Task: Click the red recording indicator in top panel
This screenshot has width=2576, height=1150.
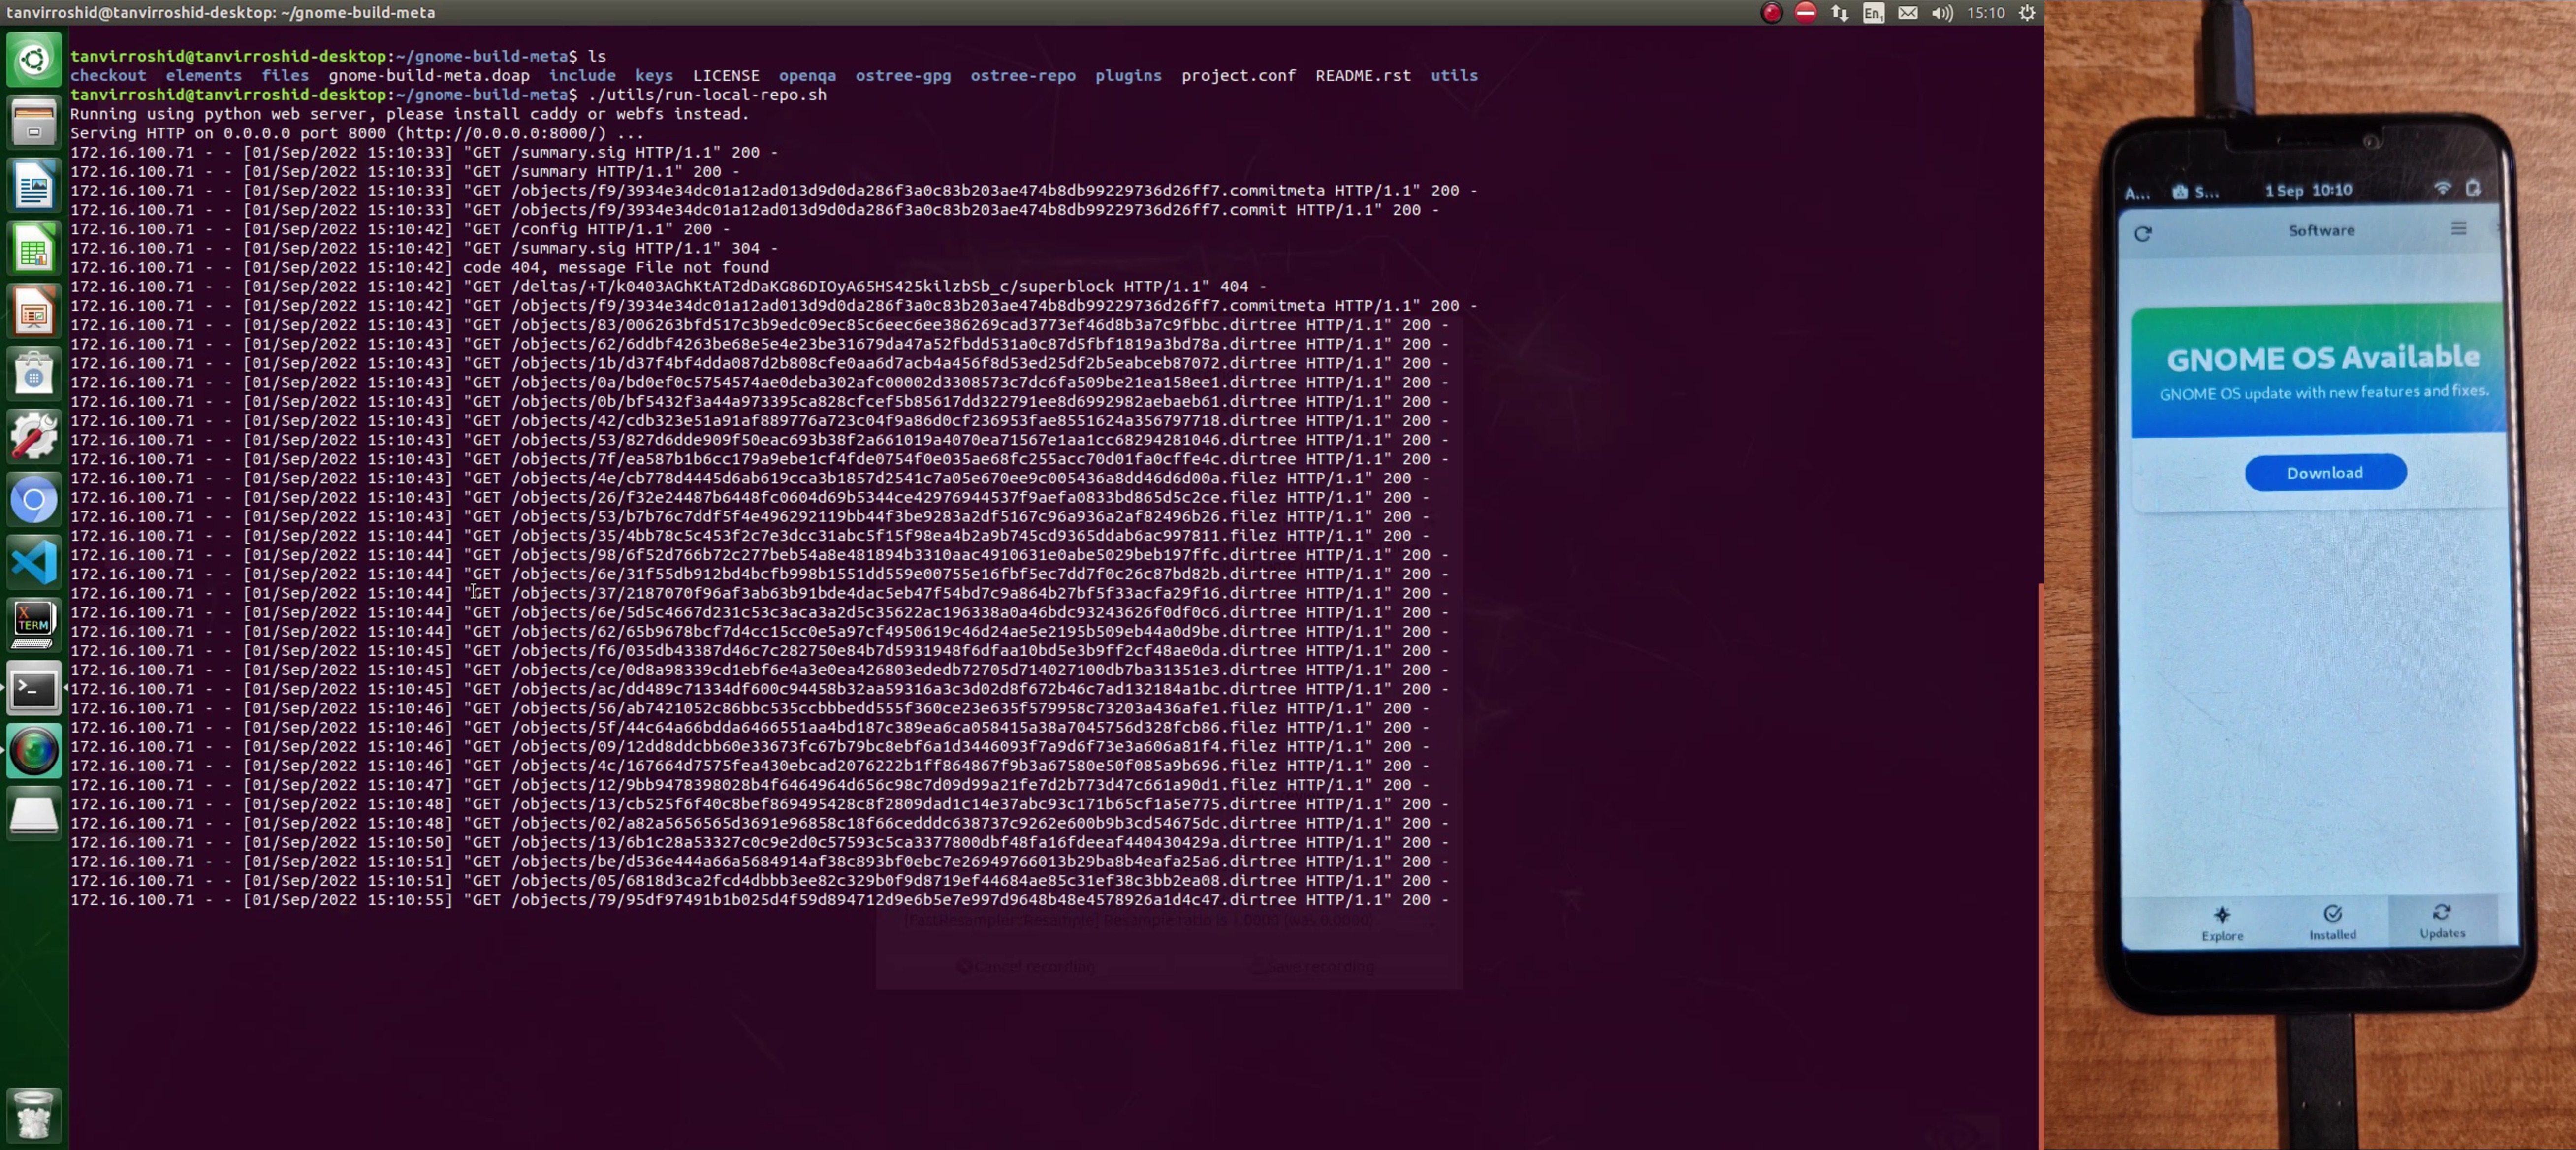Action: [x=1771, y=13]
